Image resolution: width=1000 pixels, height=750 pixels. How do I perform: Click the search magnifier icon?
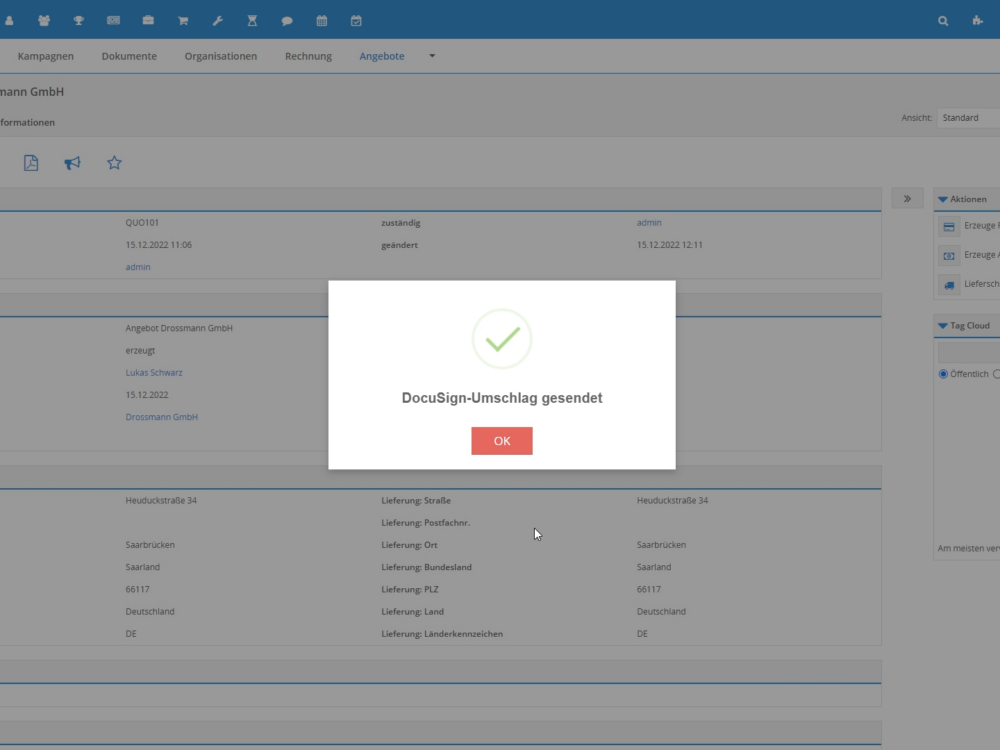(x=943, y=20)
